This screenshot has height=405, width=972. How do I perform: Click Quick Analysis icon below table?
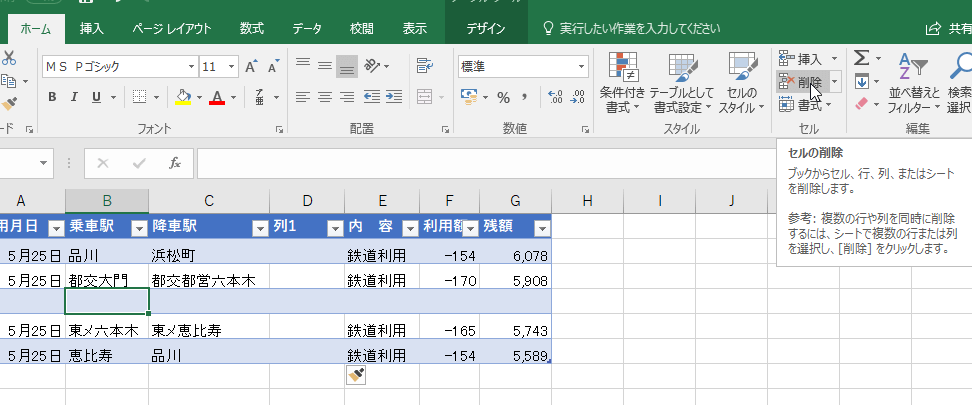[x=356, y=374]
